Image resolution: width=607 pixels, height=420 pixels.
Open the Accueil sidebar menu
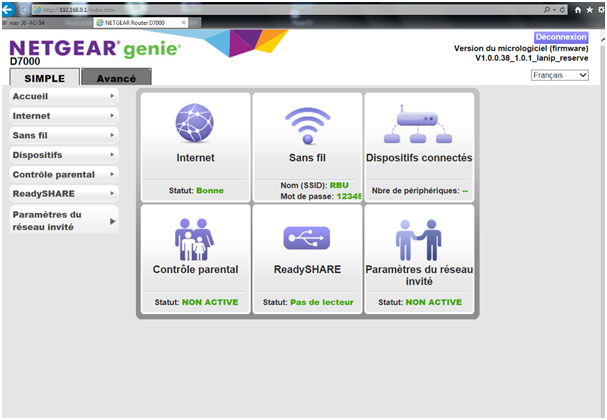[64, 96]
